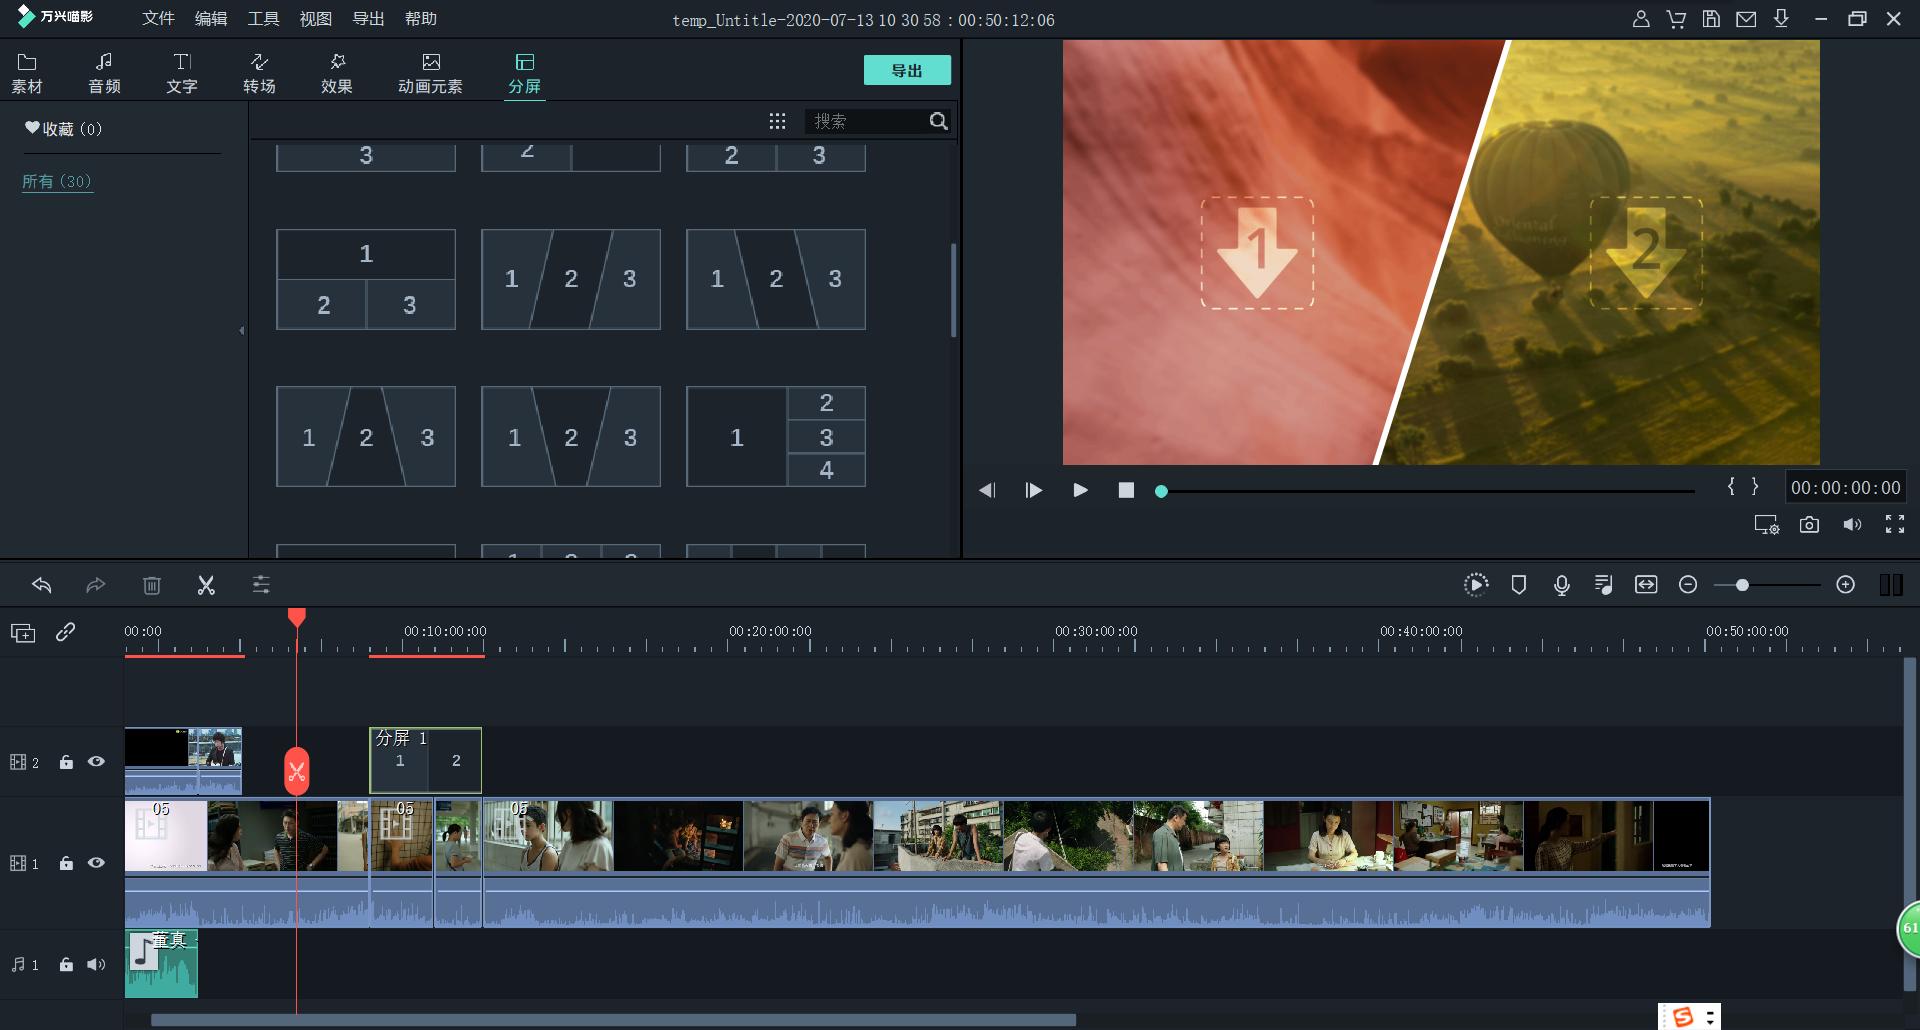Image resolution: width=1920 pixels, height=1030 pixels.
Task: Open the 动画元素 elements tab
Action: tap(430, 74)
